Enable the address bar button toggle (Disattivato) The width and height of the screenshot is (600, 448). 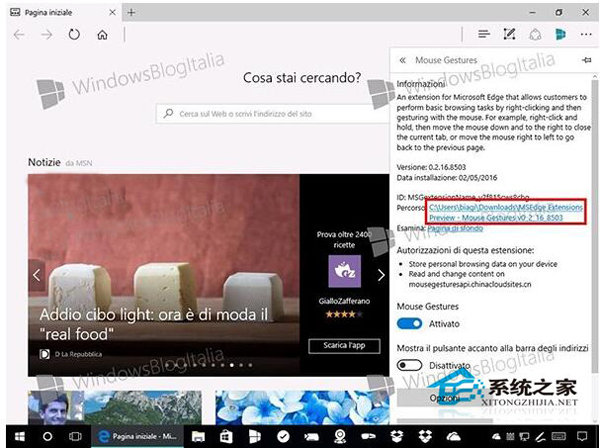pyautogui.click(x=409, y=365)
